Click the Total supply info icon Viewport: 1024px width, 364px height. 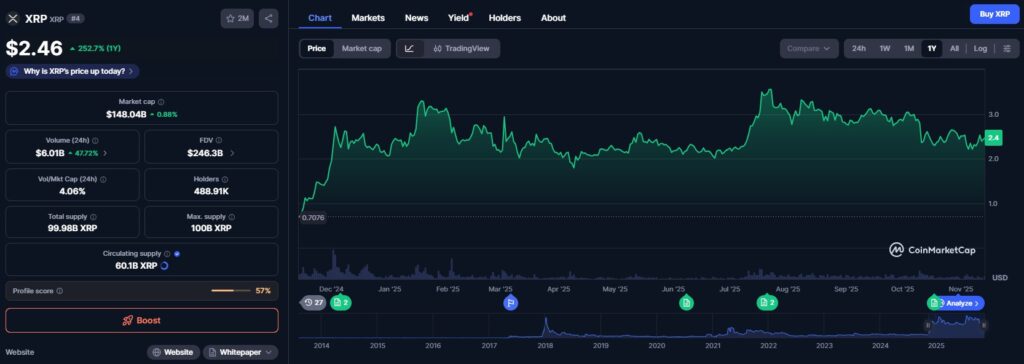pyautogui.click(x=93, y=217)
